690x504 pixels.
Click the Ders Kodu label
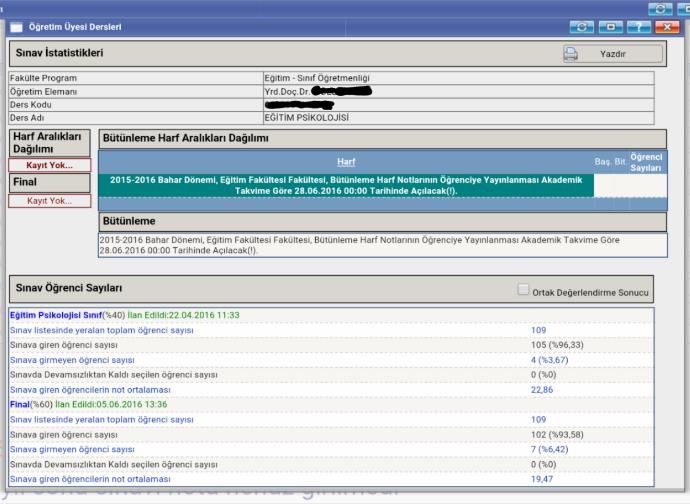tap(30, 105)
